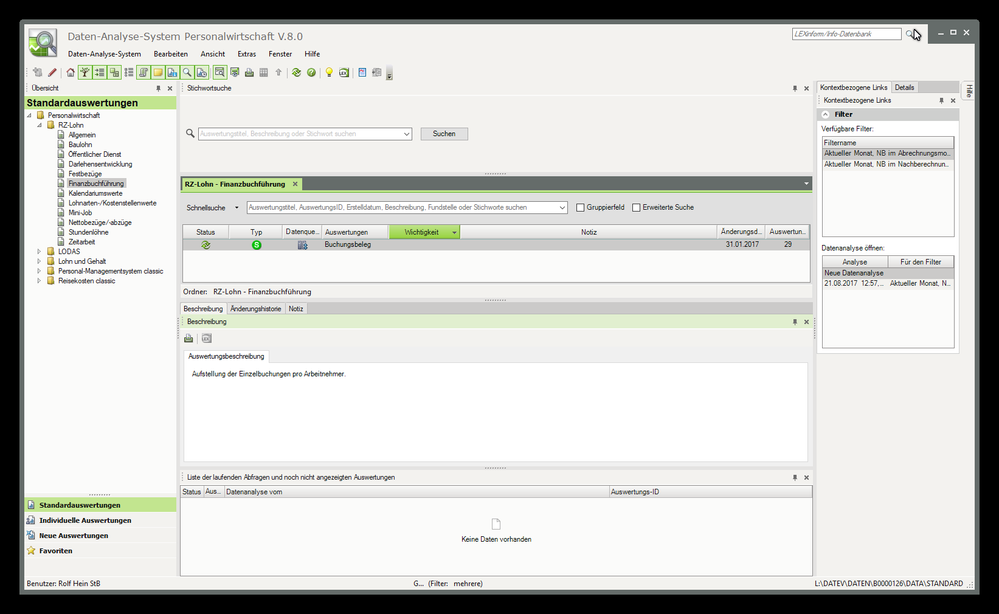Image resolution: width=999 pixels, height=614 pixels.
Task: Click the Für den Filter column header
Action: click(x=920, y=262)
